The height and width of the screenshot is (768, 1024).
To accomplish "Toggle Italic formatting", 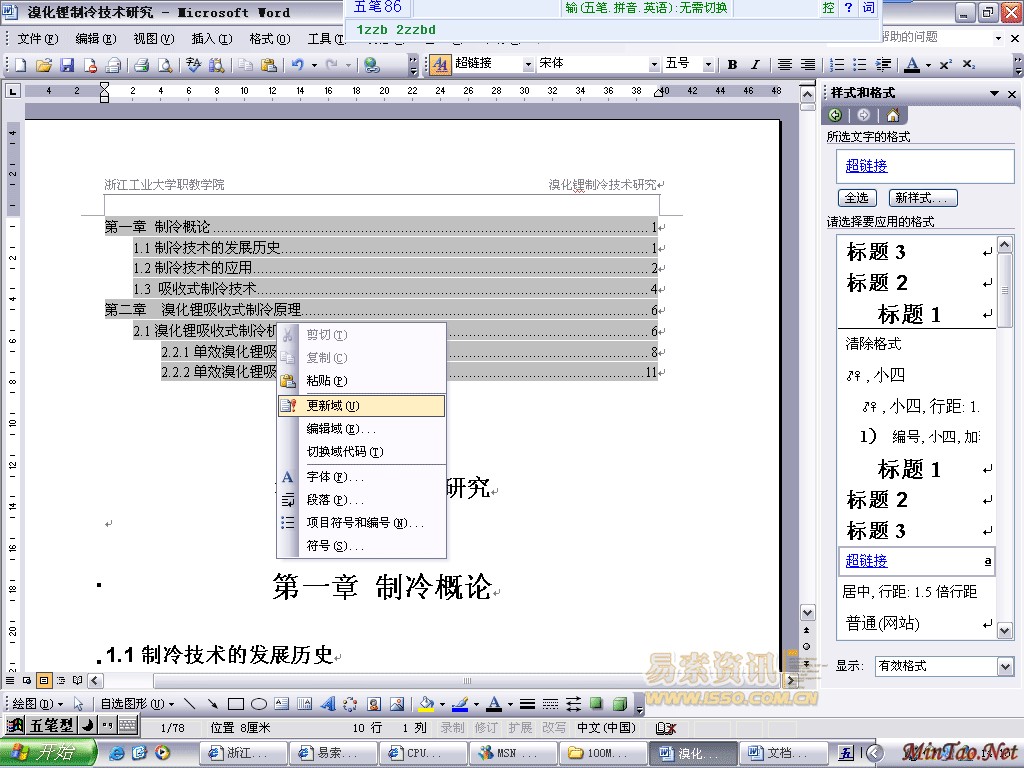I will click(755, 64).
